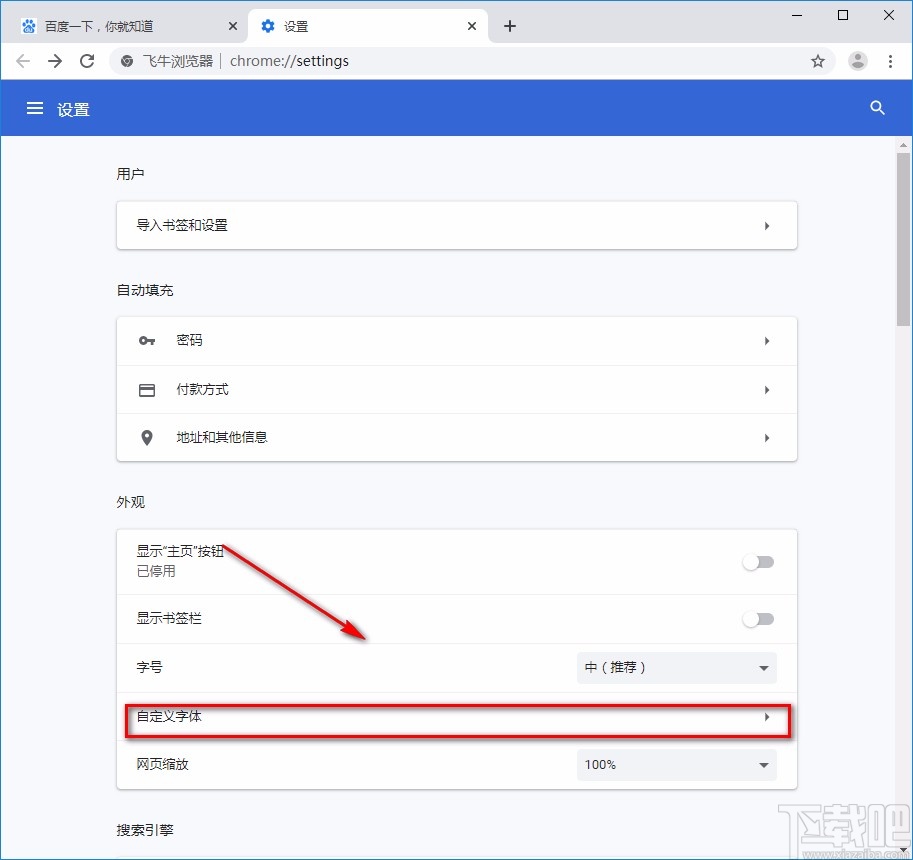
Task: Open the 字号 dropdown showing 中（推荐）
Action: point(676,667)
